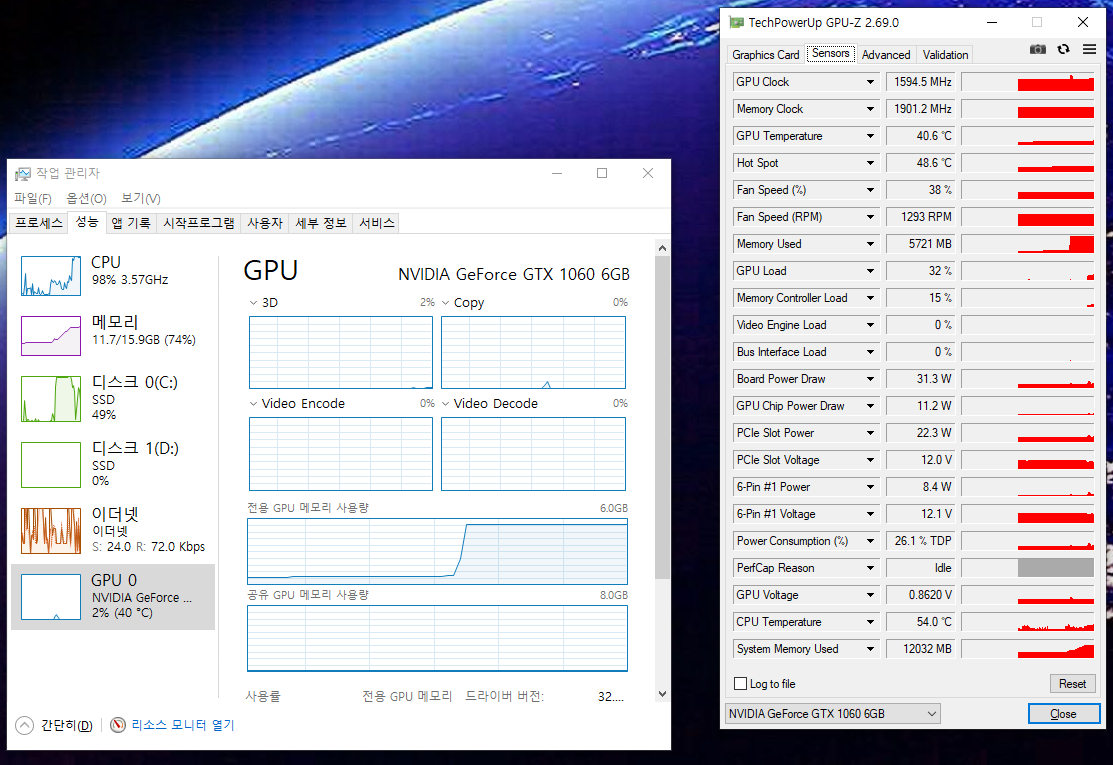Select the 이더넷 network thumbnail
Viewport: 1113px width, 765px height.
point(51,531)
